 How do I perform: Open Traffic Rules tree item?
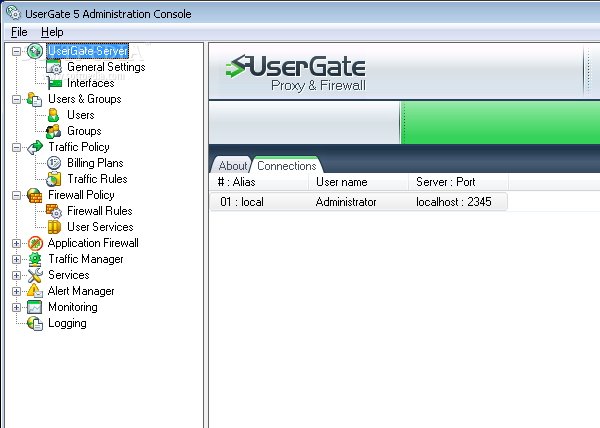[x=97, y=179]
